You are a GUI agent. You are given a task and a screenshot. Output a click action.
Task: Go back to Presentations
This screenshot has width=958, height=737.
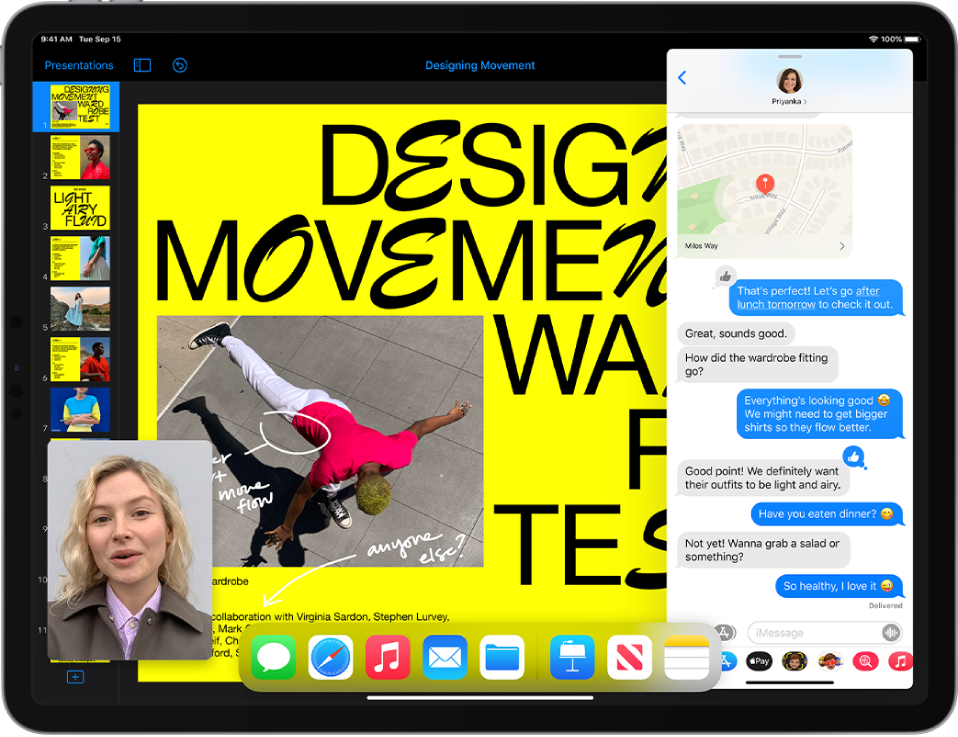pos(79,65)
